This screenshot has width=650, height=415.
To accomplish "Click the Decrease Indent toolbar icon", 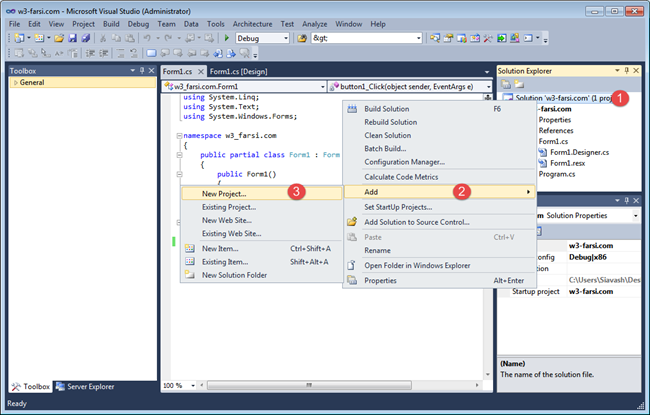I will tap(90, 53).
